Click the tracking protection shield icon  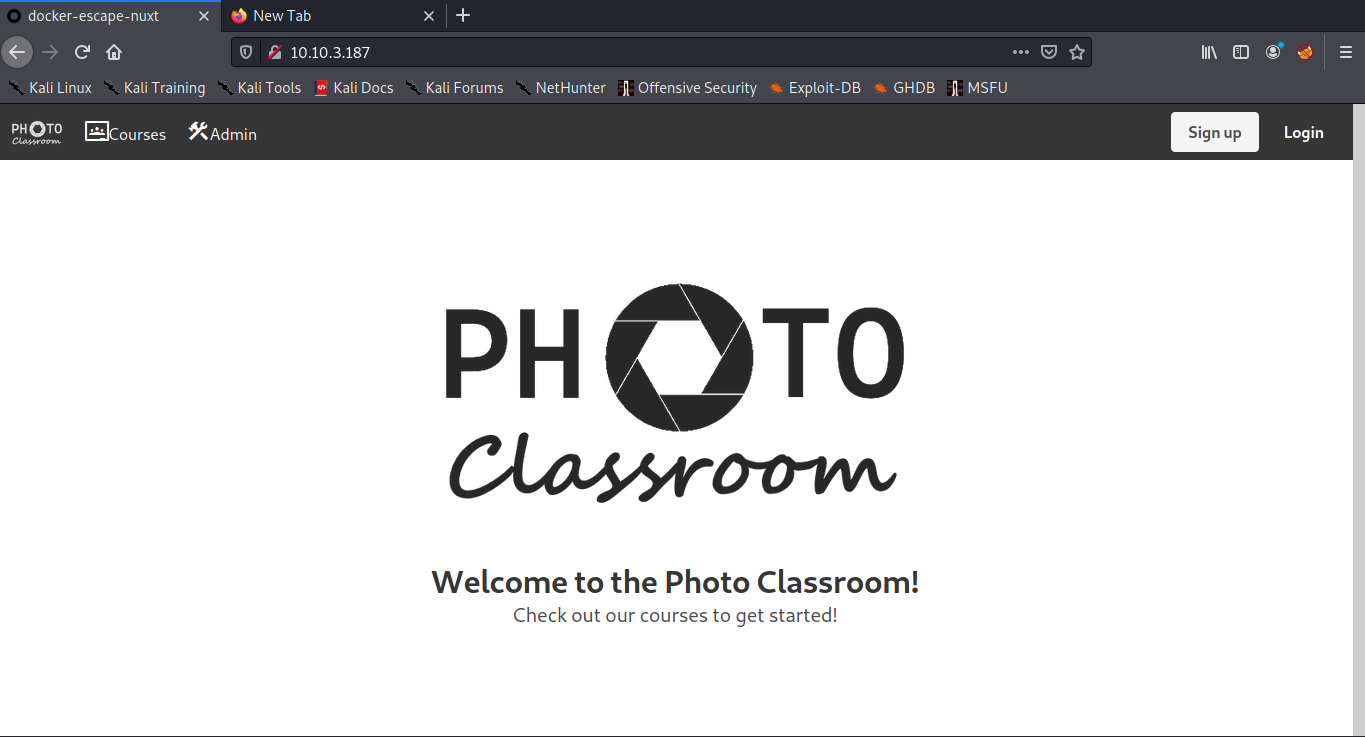pos(246,52)
